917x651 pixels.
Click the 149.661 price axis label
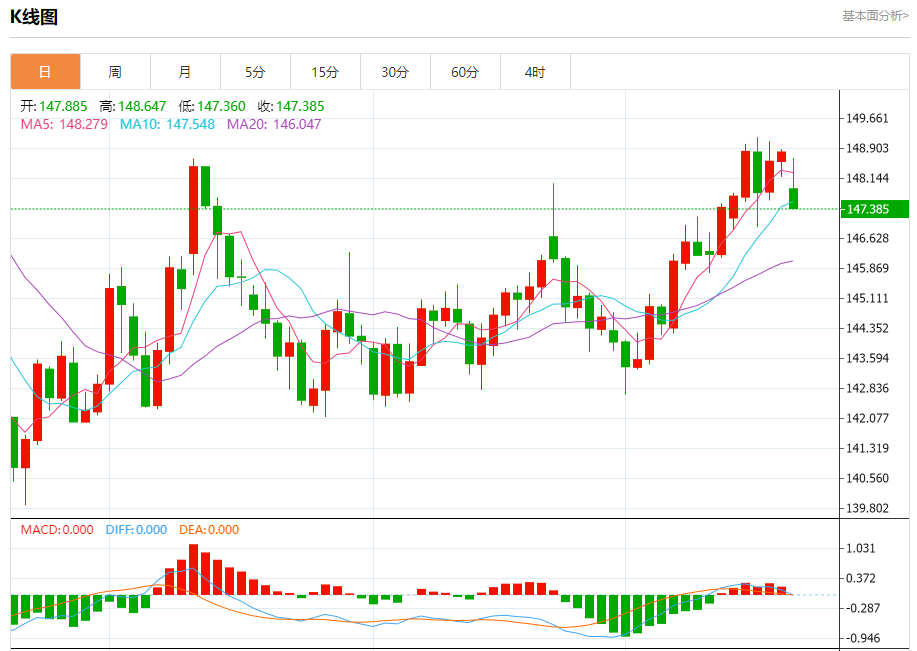coord(867,118)
